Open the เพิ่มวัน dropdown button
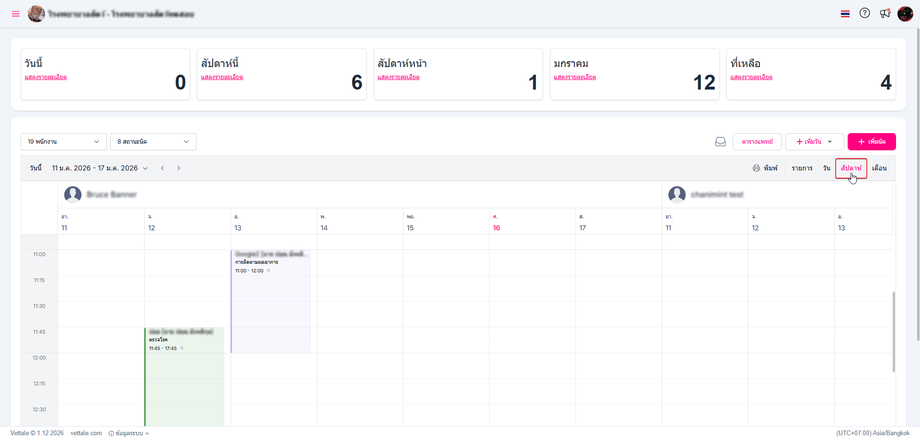This screenshot has width=920, height=440. [x=814, y=142]
